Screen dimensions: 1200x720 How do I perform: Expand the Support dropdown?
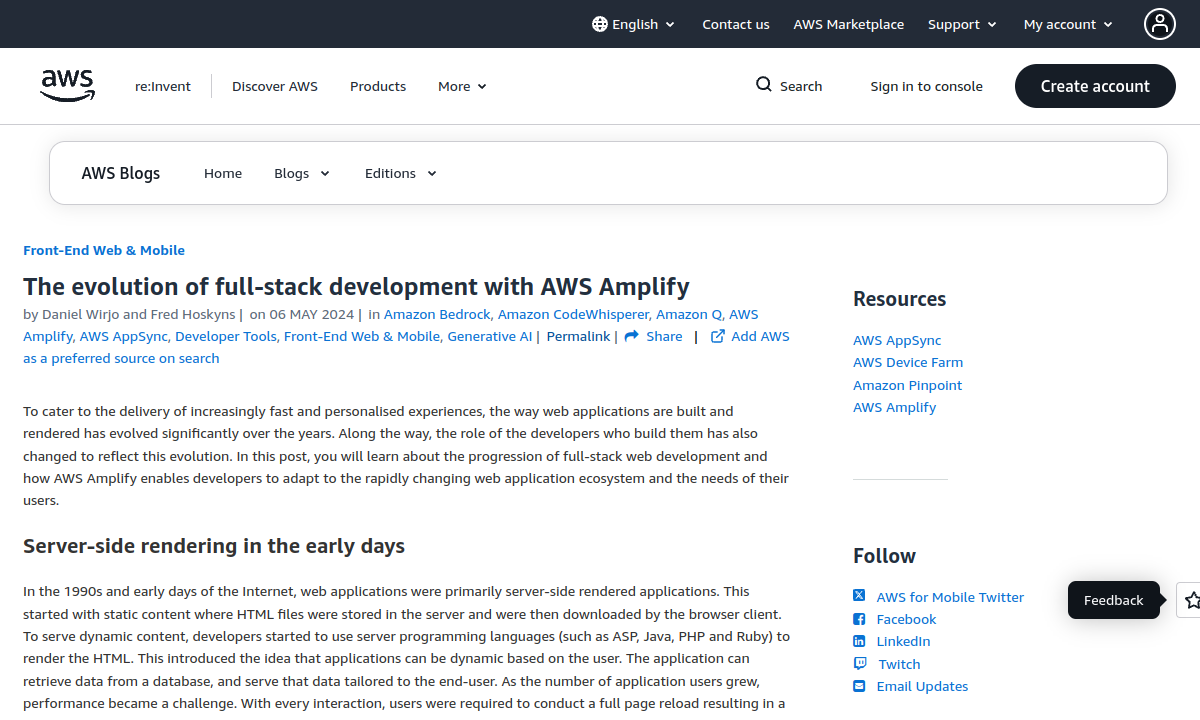tap(962, 24)
